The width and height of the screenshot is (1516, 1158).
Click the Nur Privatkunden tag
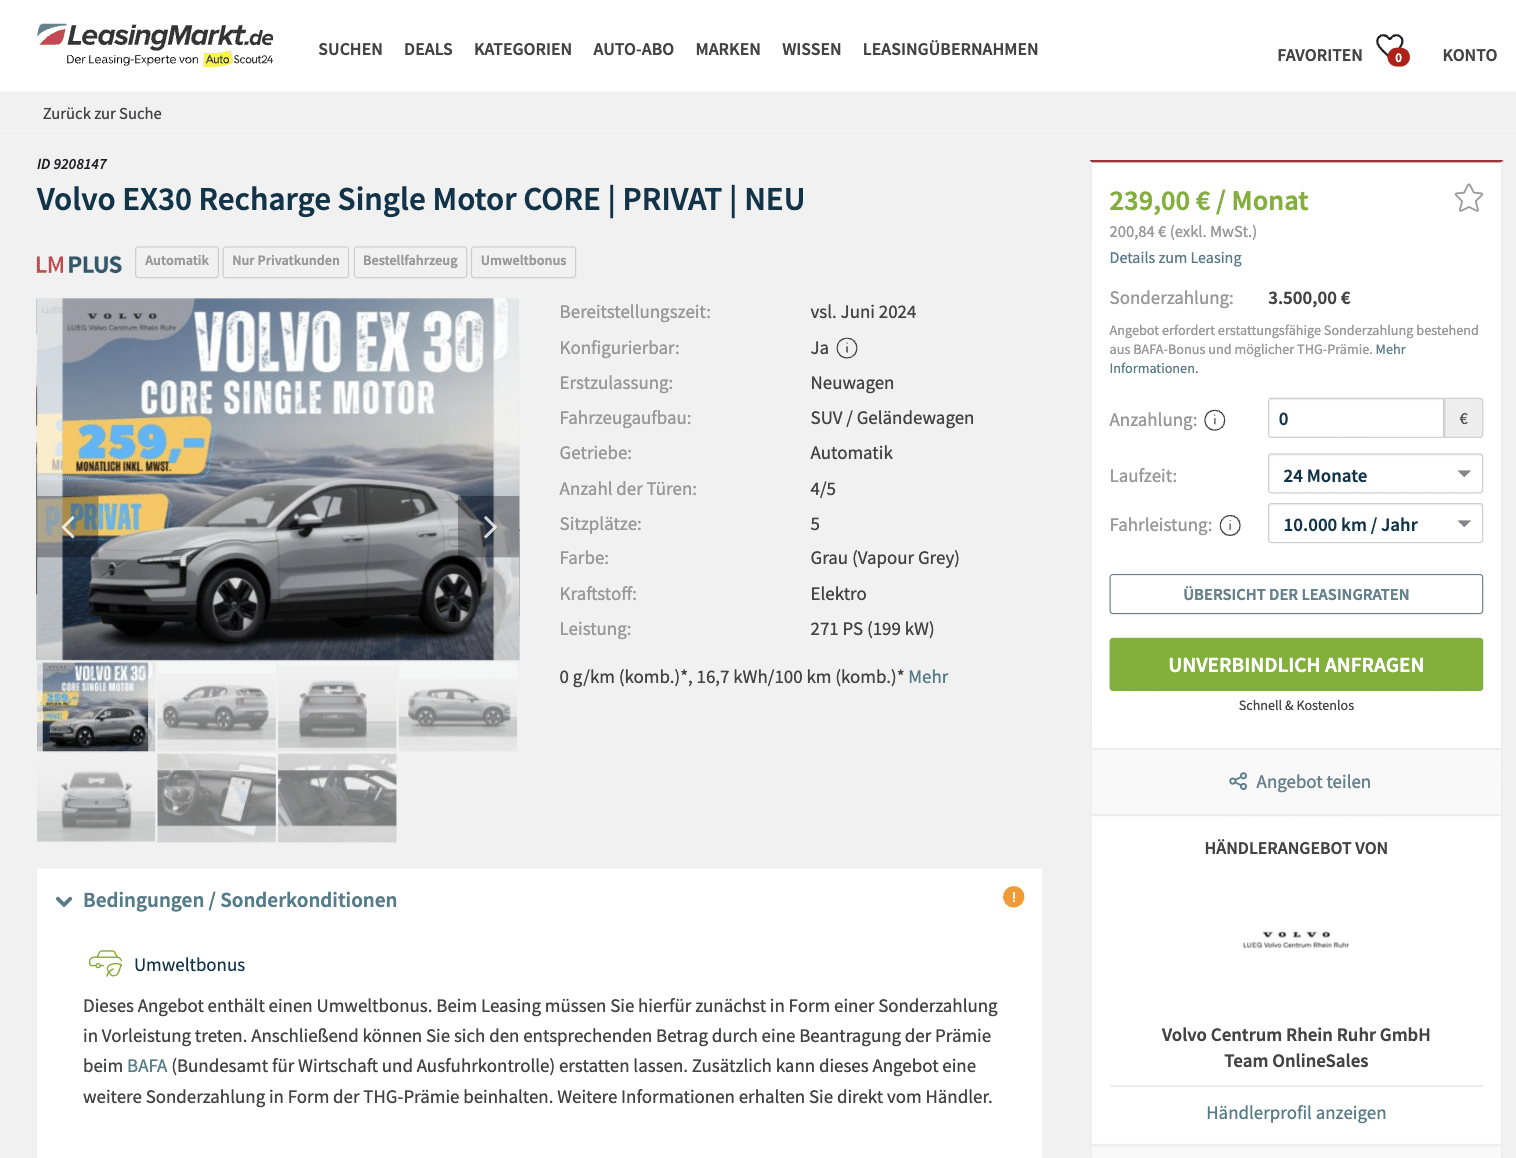coord(286,261)
